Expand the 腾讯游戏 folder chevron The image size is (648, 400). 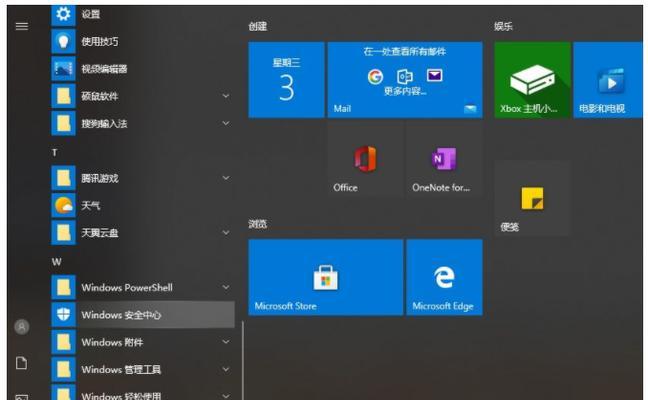point(226,178)
